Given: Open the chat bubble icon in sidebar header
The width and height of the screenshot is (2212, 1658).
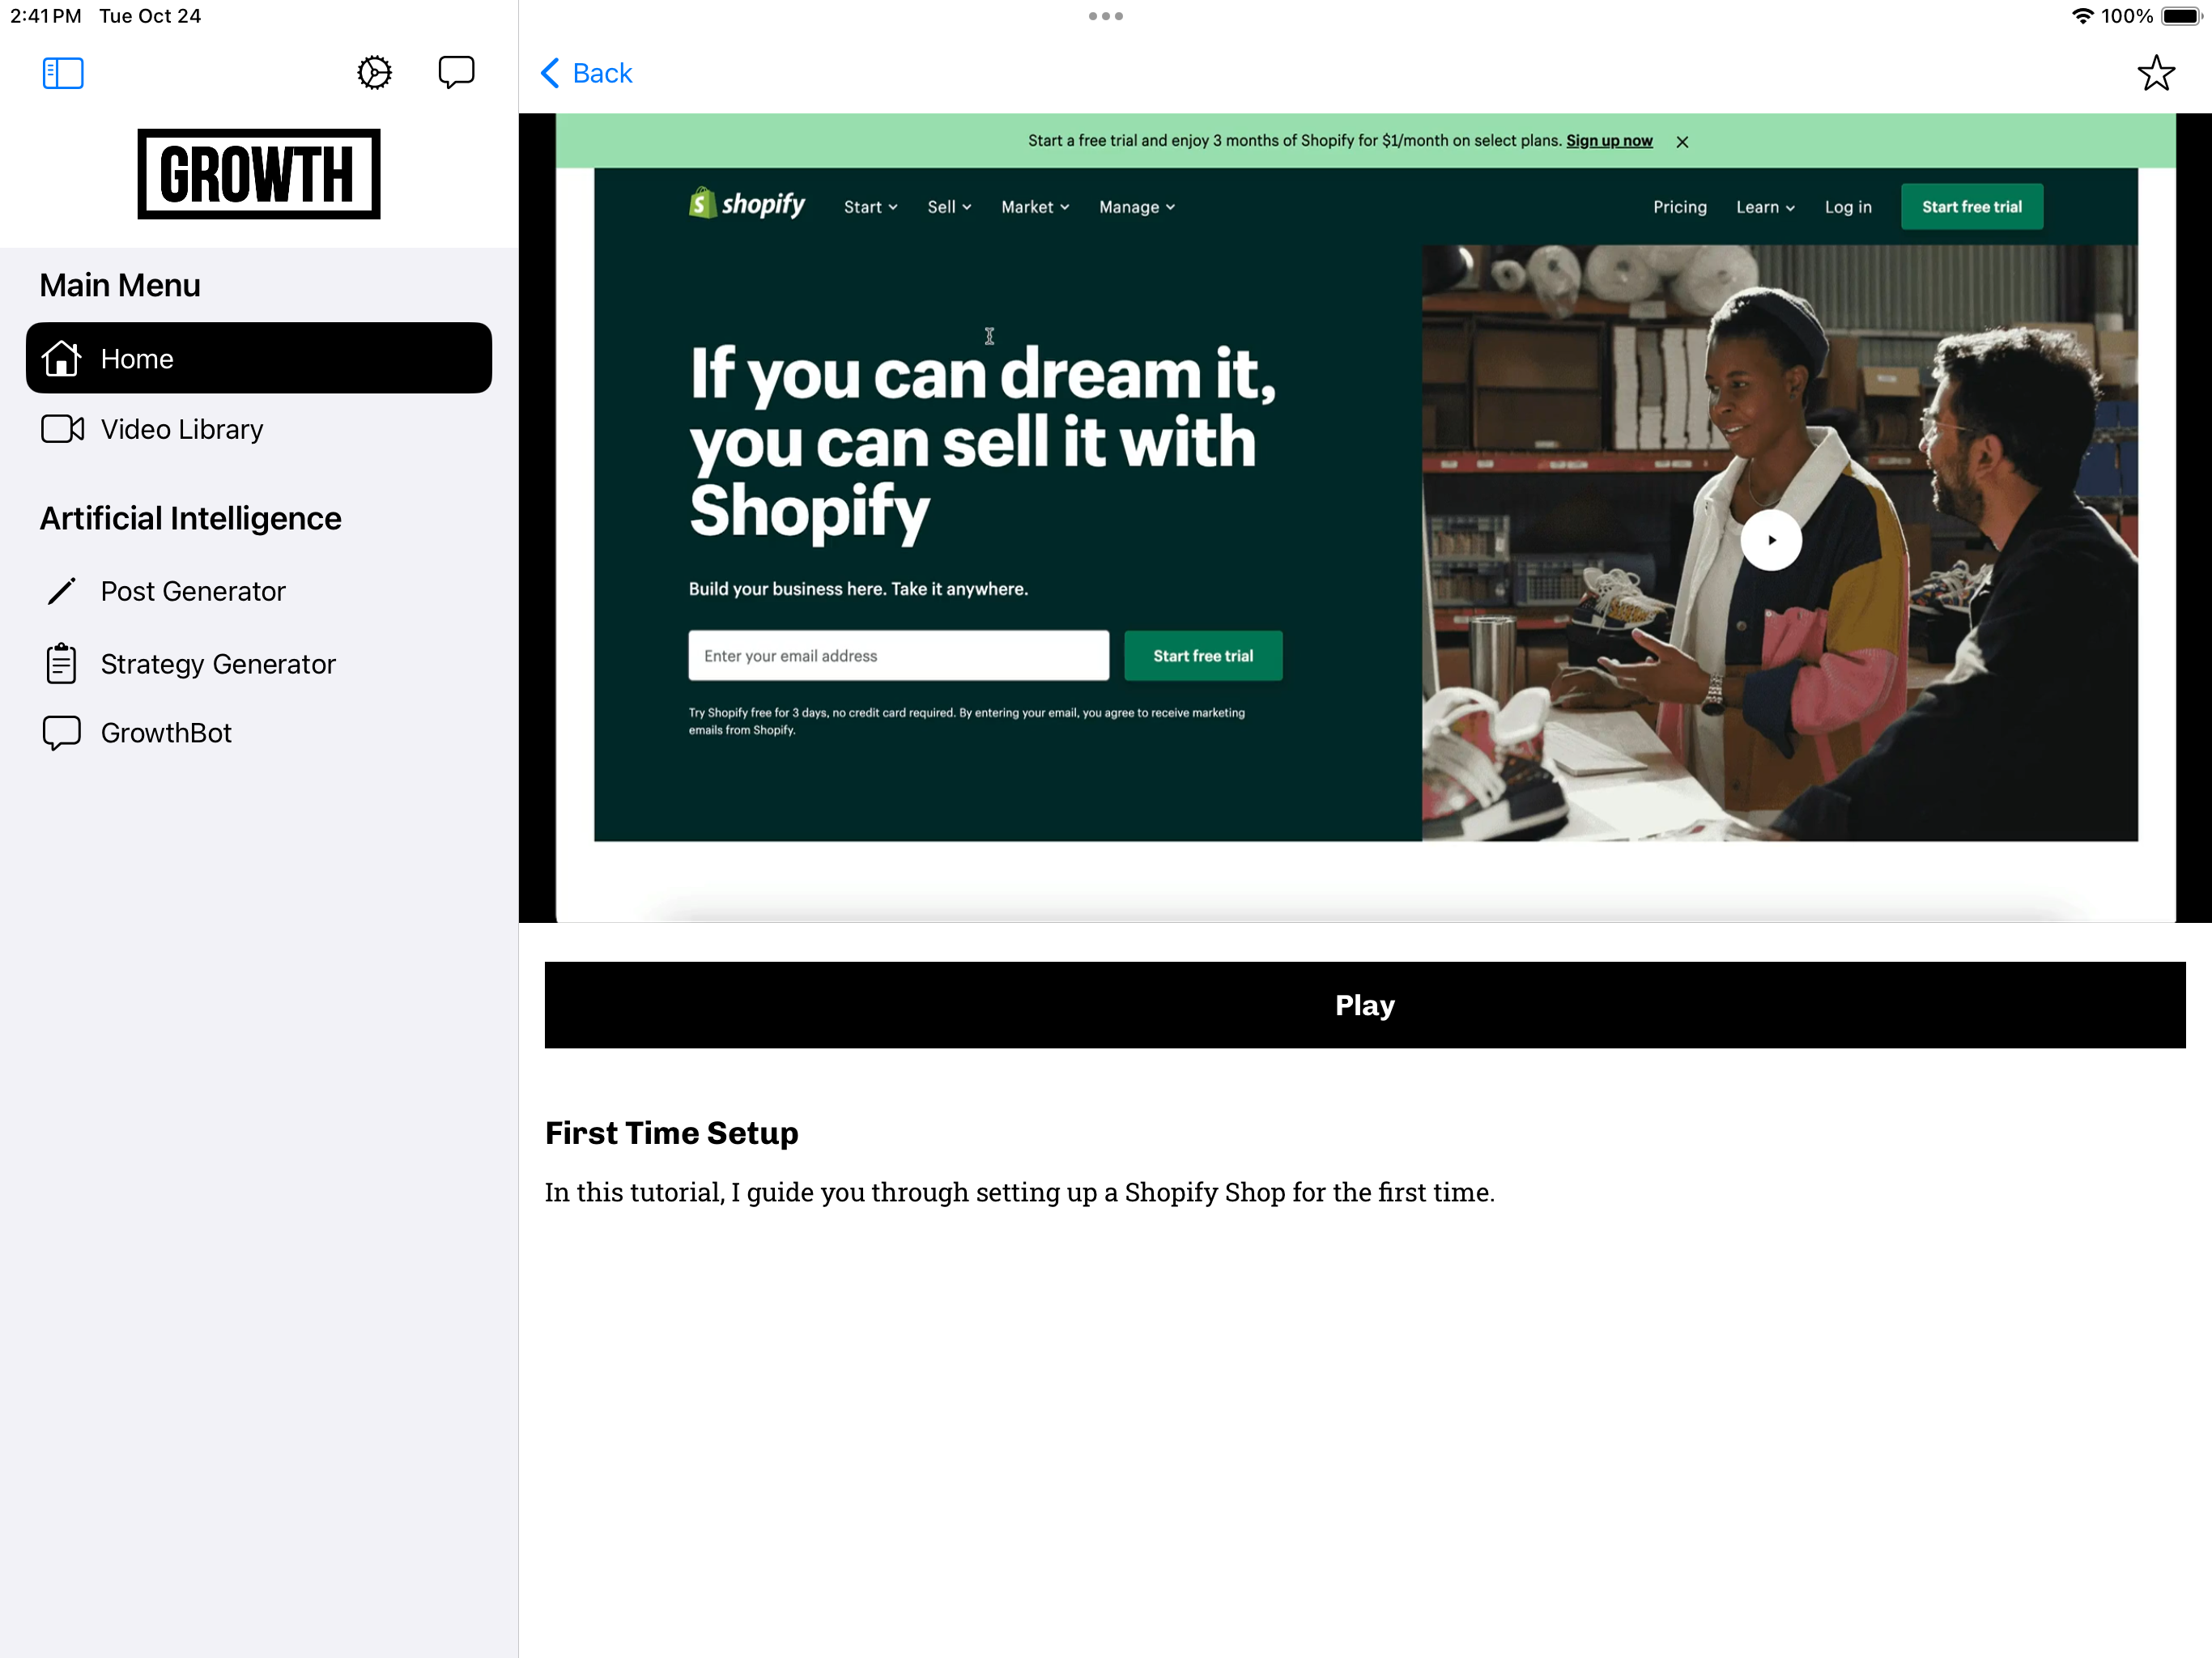Looking at the screenshot, I should point(457,72).
